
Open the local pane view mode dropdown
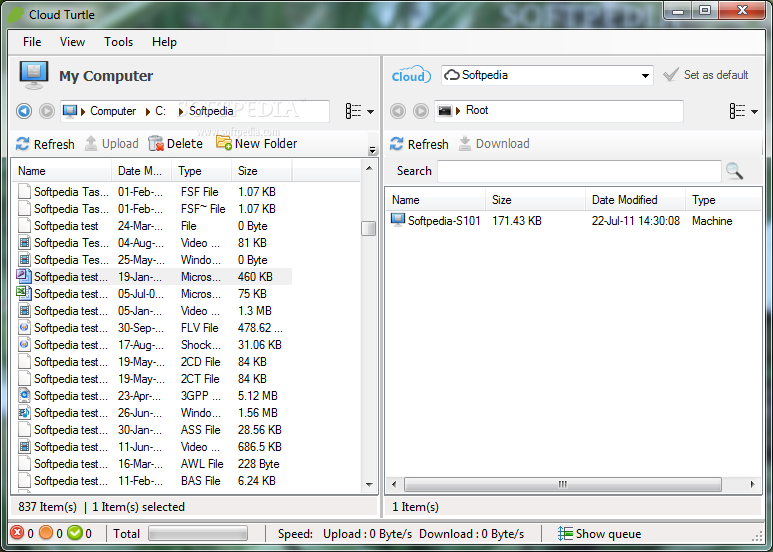pos(371,111)
